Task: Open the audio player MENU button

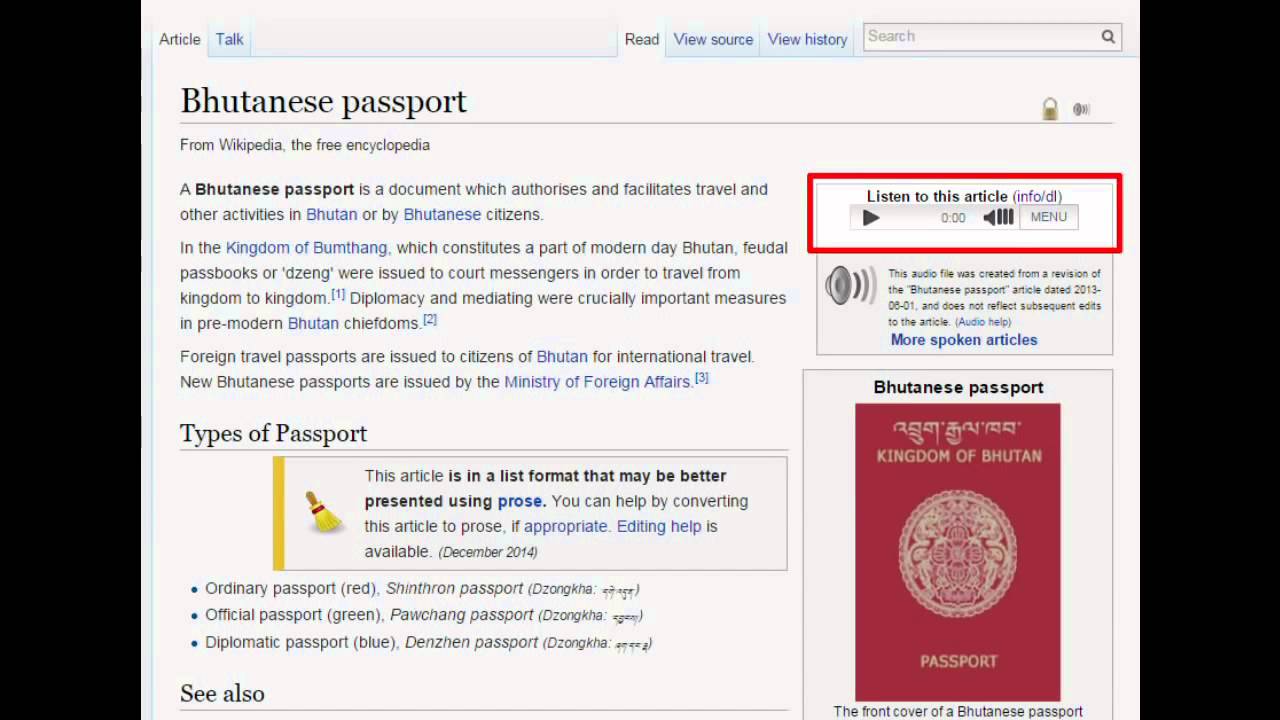Action: pyautogui.click(x=1048, y=217)
